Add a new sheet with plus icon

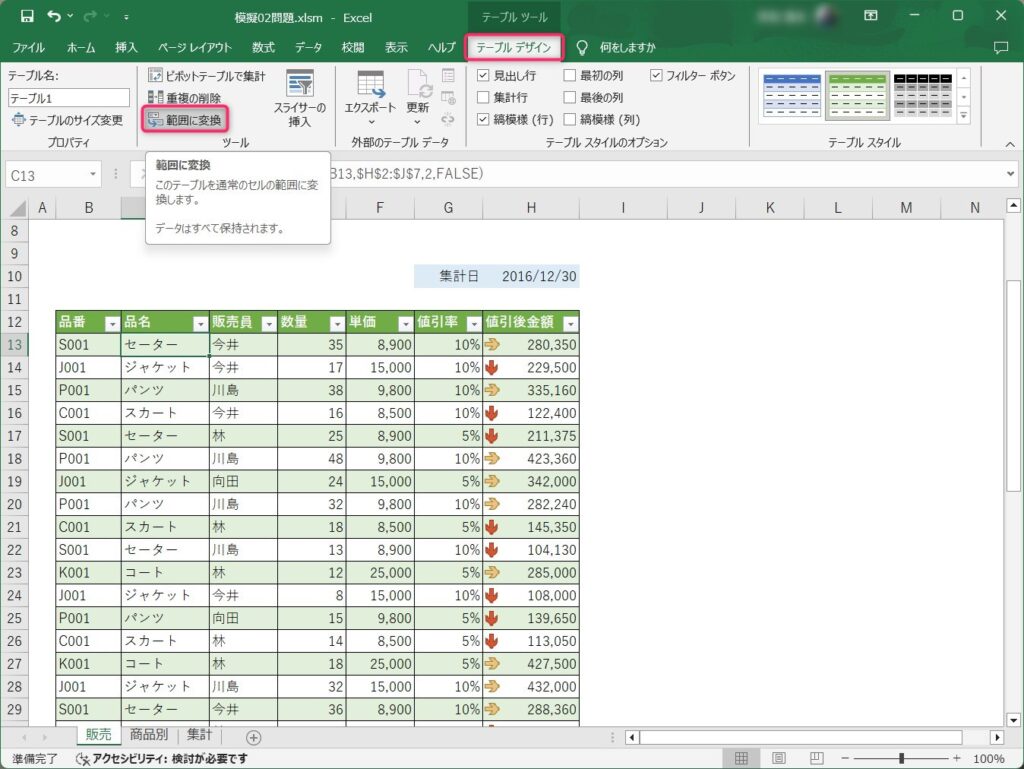tap(254, 737)
